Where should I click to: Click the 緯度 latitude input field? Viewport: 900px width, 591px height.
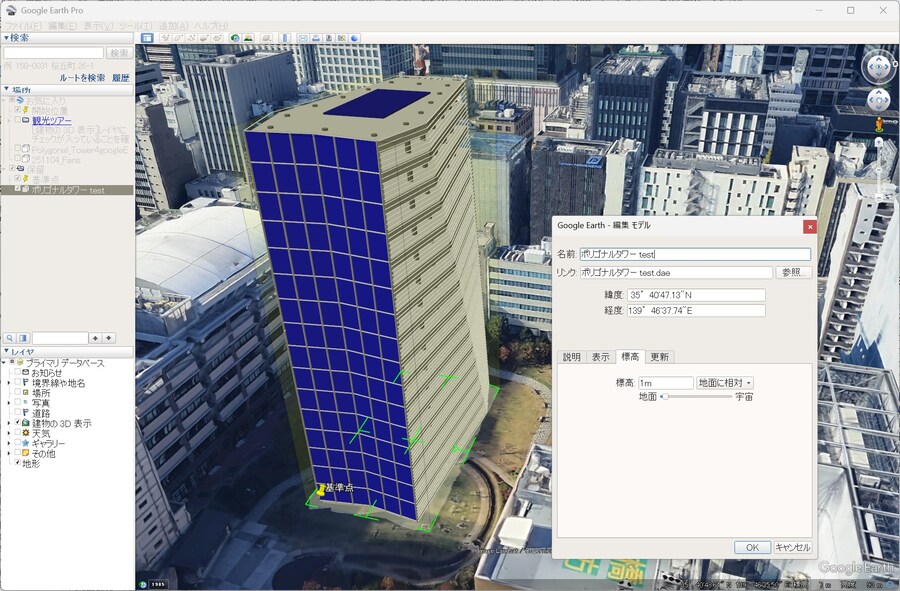coord(696,295)
